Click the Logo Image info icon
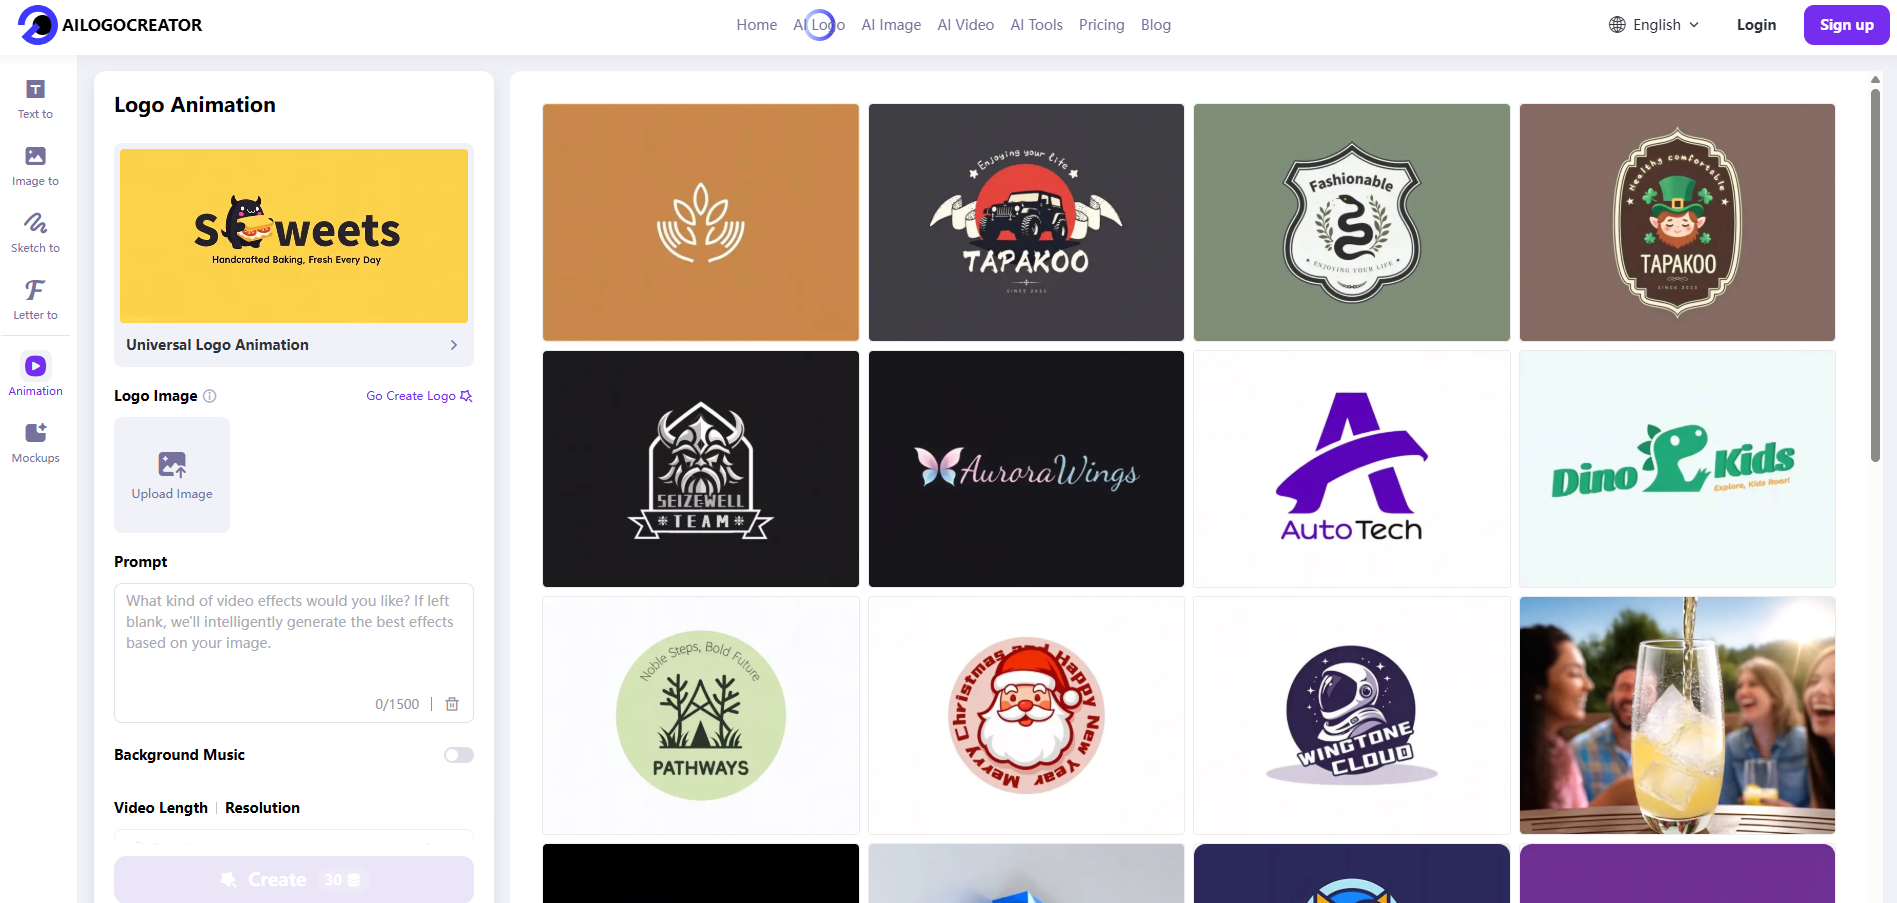This screenshot has height=903, width=1897. [210, 396]
